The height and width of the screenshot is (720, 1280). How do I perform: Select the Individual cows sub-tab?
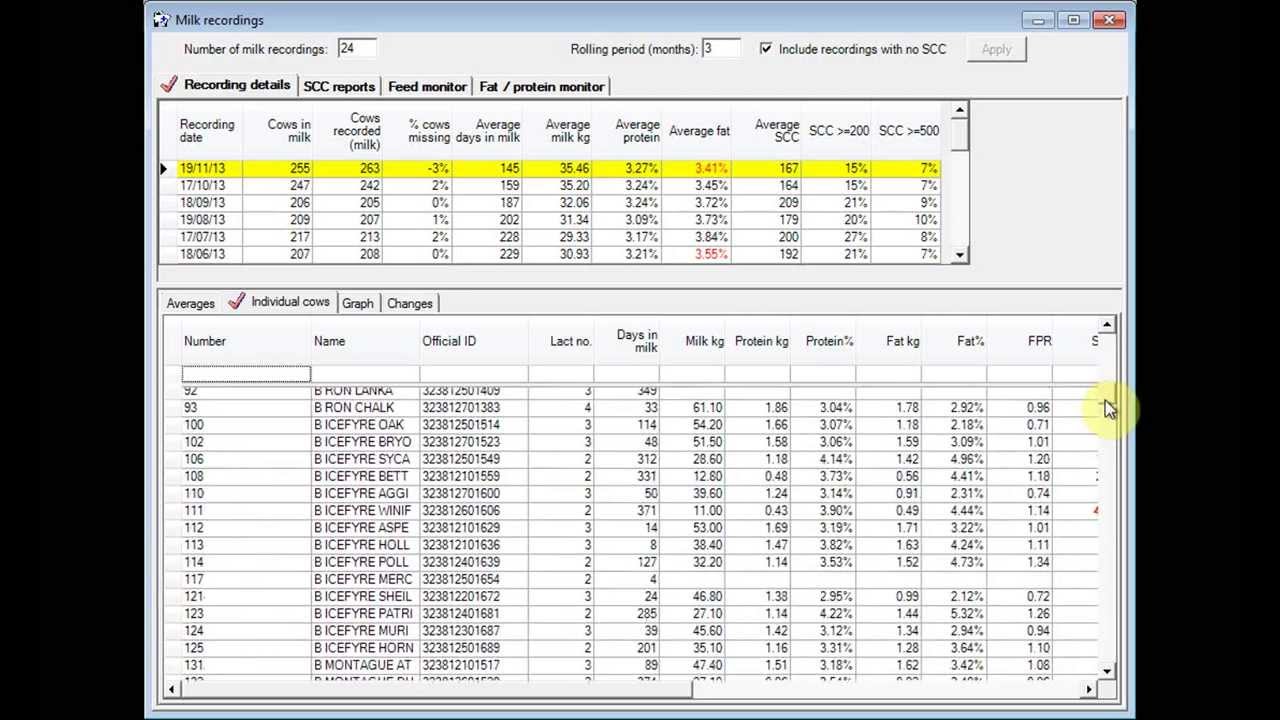(x=279, y=302)
